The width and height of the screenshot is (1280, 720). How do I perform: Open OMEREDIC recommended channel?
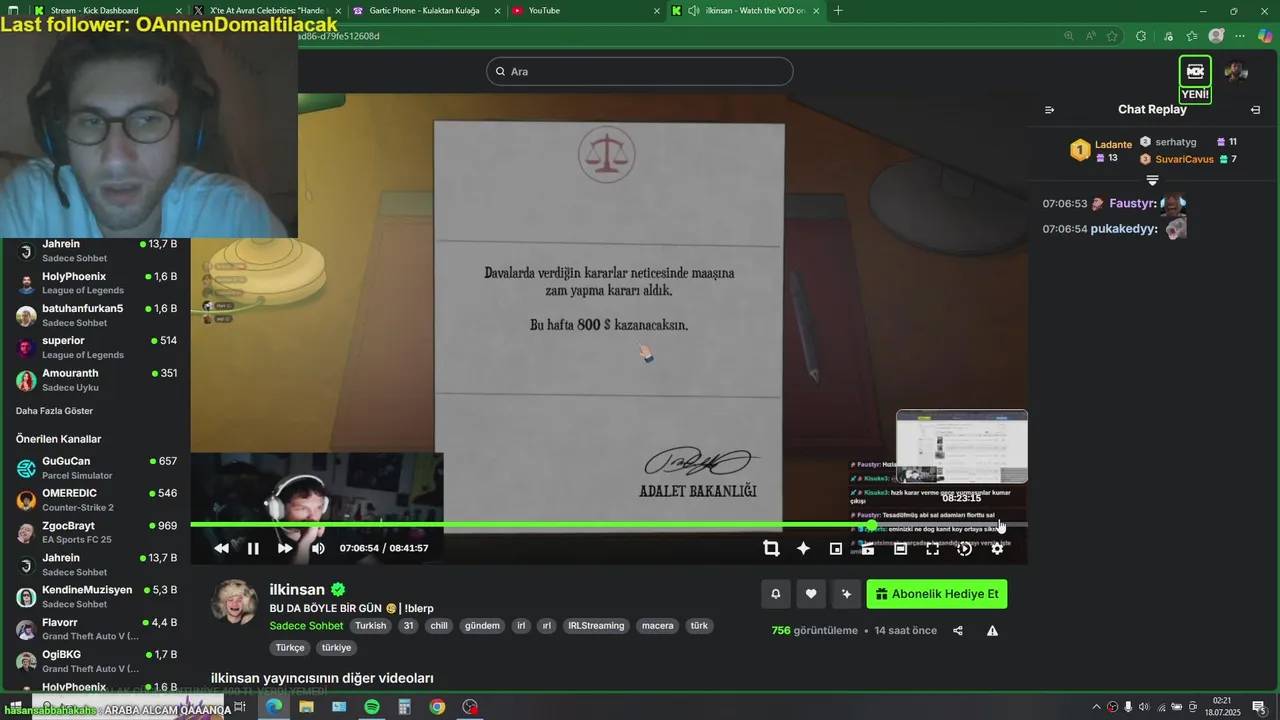pyautogui.click(x=96, y=500)
